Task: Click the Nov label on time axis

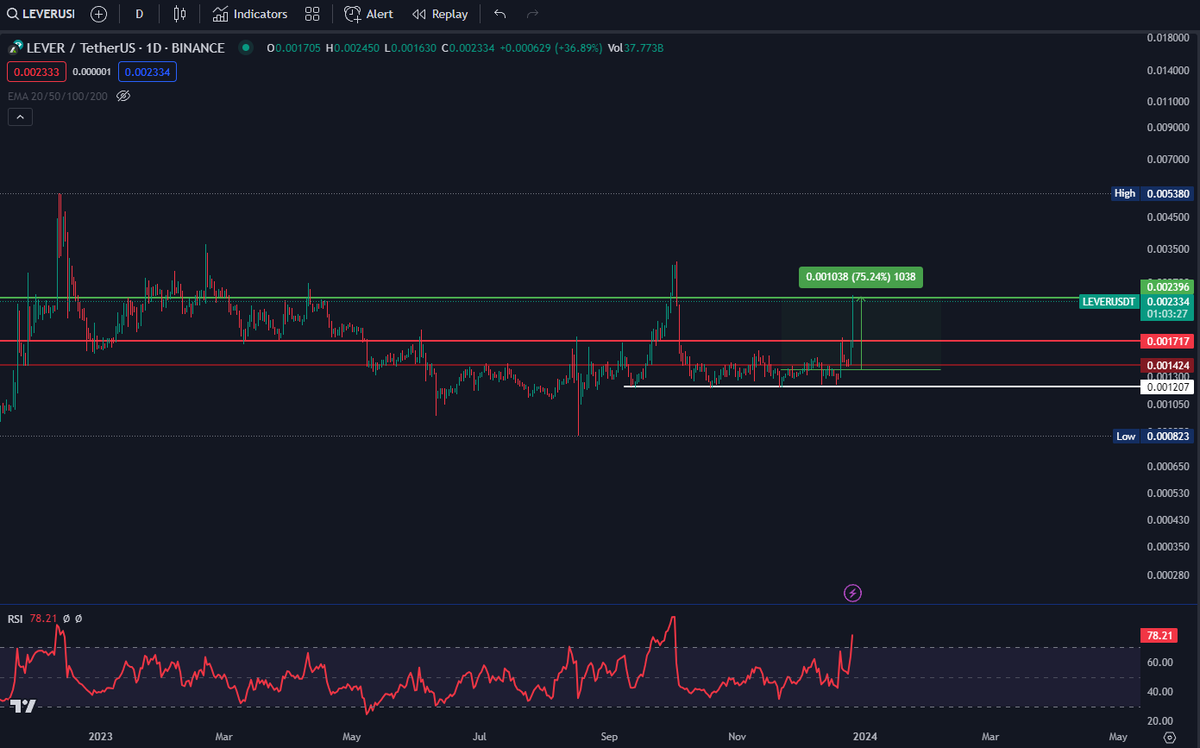Action: [738, 737]
